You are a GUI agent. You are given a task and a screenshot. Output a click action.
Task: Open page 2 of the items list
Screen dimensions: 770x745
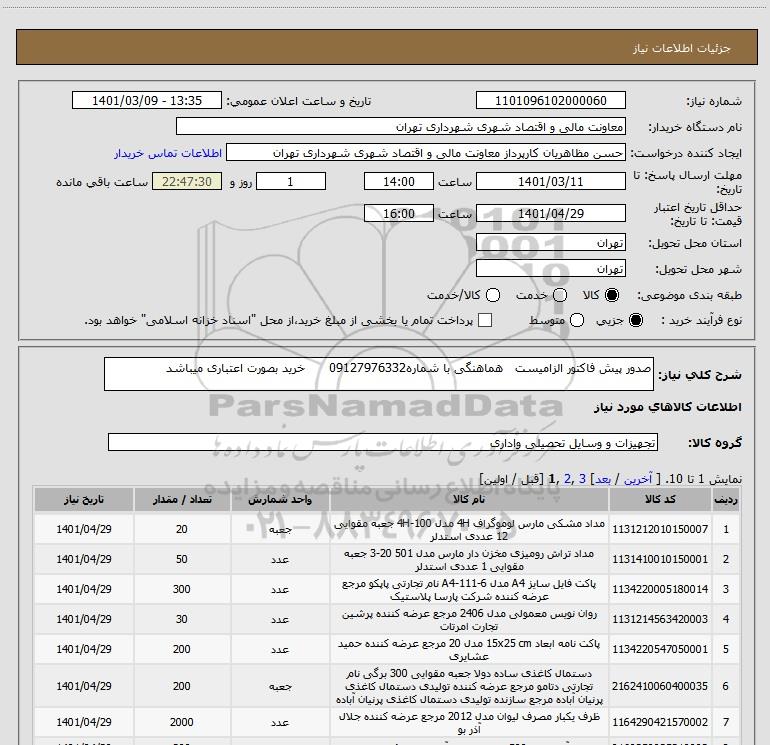[x=568, y=479]
